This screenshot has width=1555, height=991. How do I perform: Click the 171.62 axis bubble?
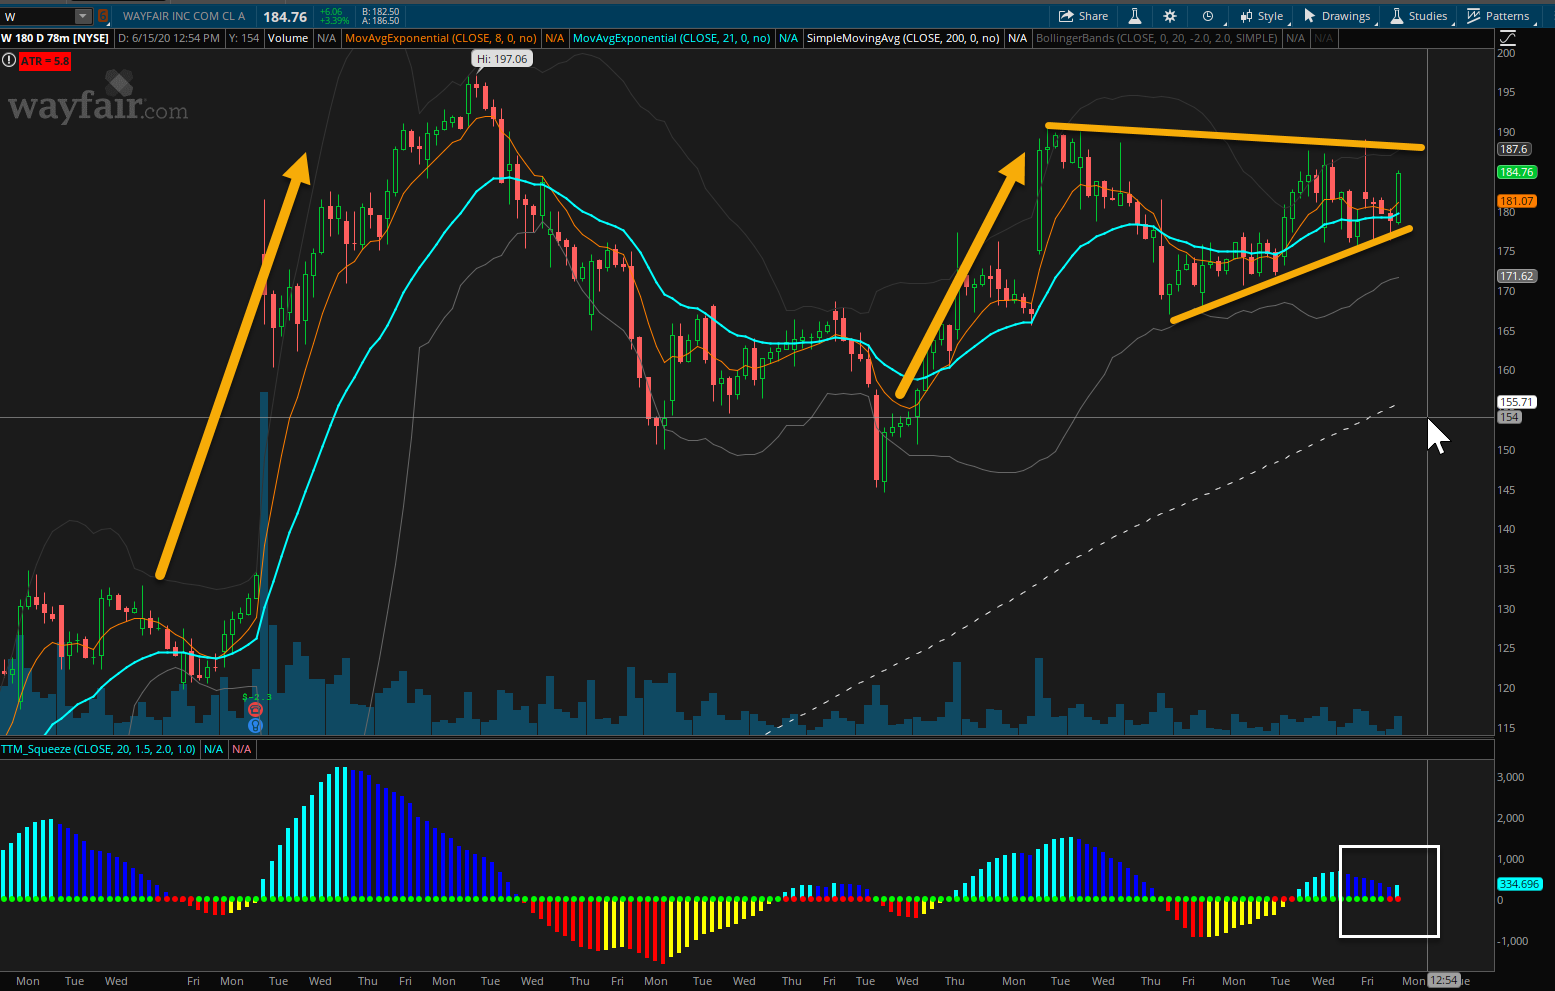tap(1516, 276)
